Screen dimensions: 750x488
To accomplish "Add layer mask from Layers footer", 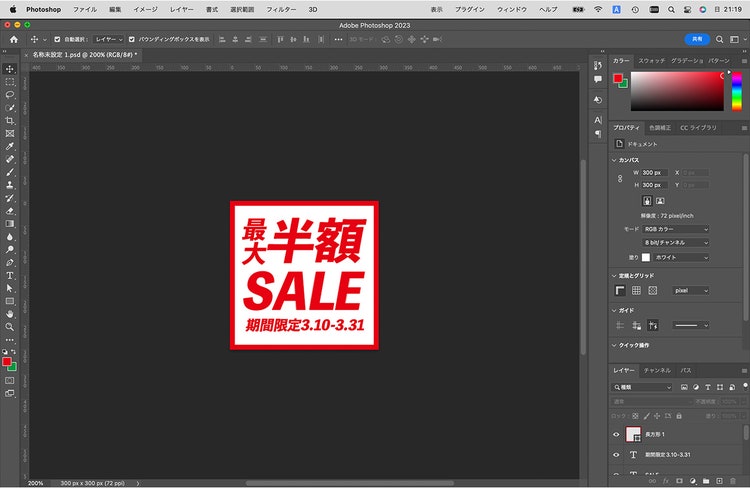I will (679, 481).
